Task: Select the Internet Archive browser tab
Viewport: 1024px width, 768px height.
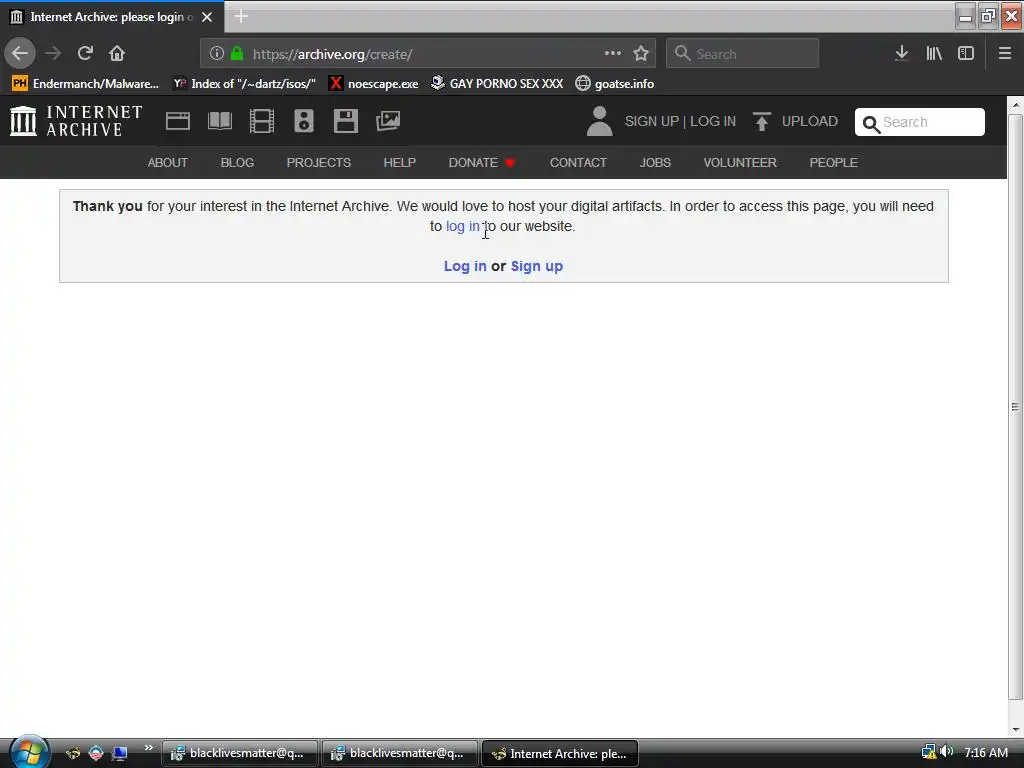Action: (112, 17)
